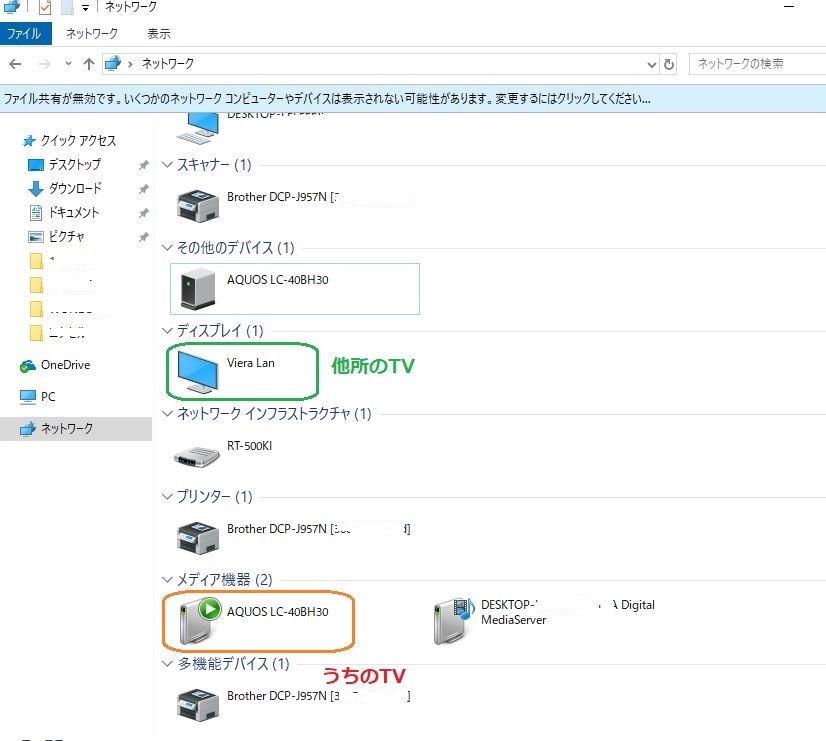Click the pin icon next to ダウンロード
The image size is (826, 741).
click(143, 189)
